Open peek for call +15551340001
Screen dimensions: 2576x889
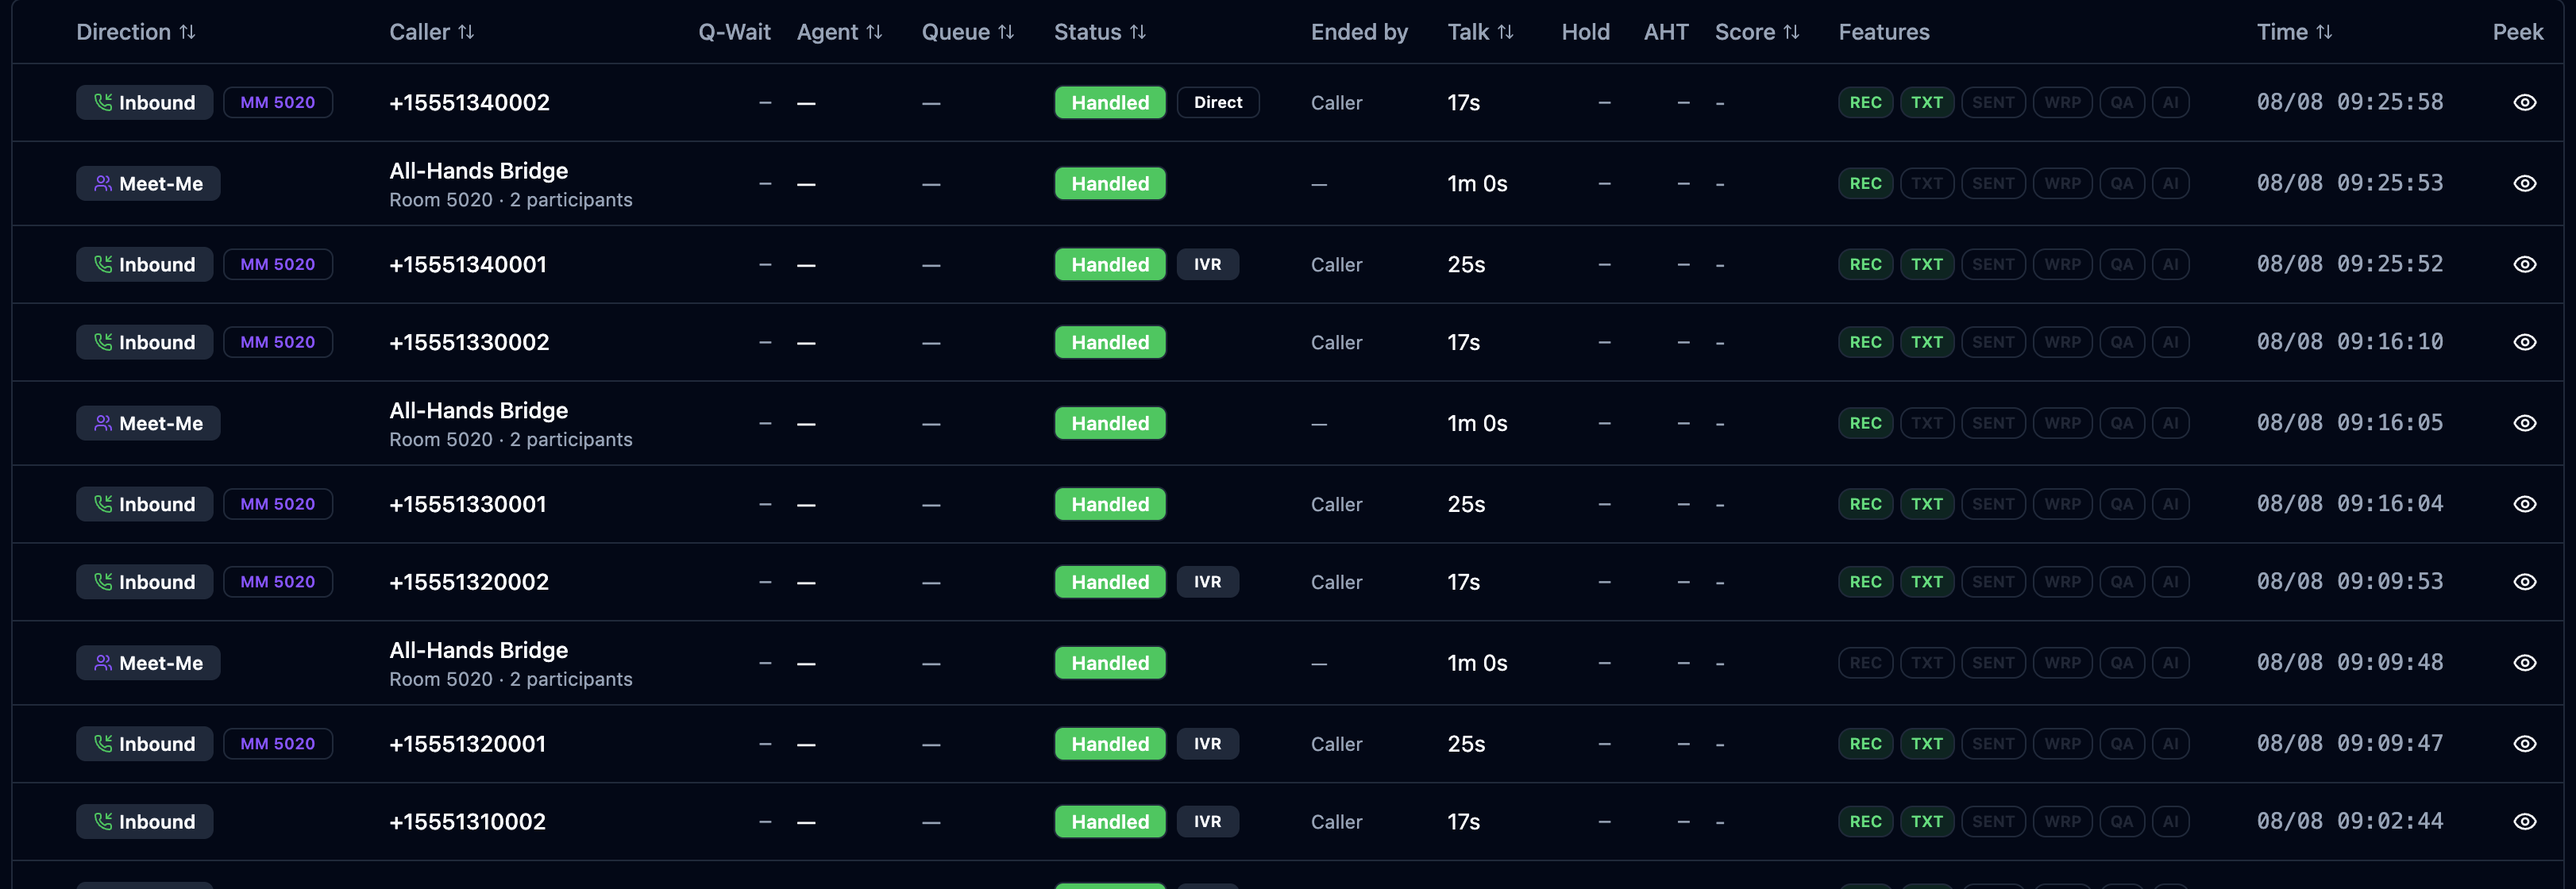point(2524,264)
